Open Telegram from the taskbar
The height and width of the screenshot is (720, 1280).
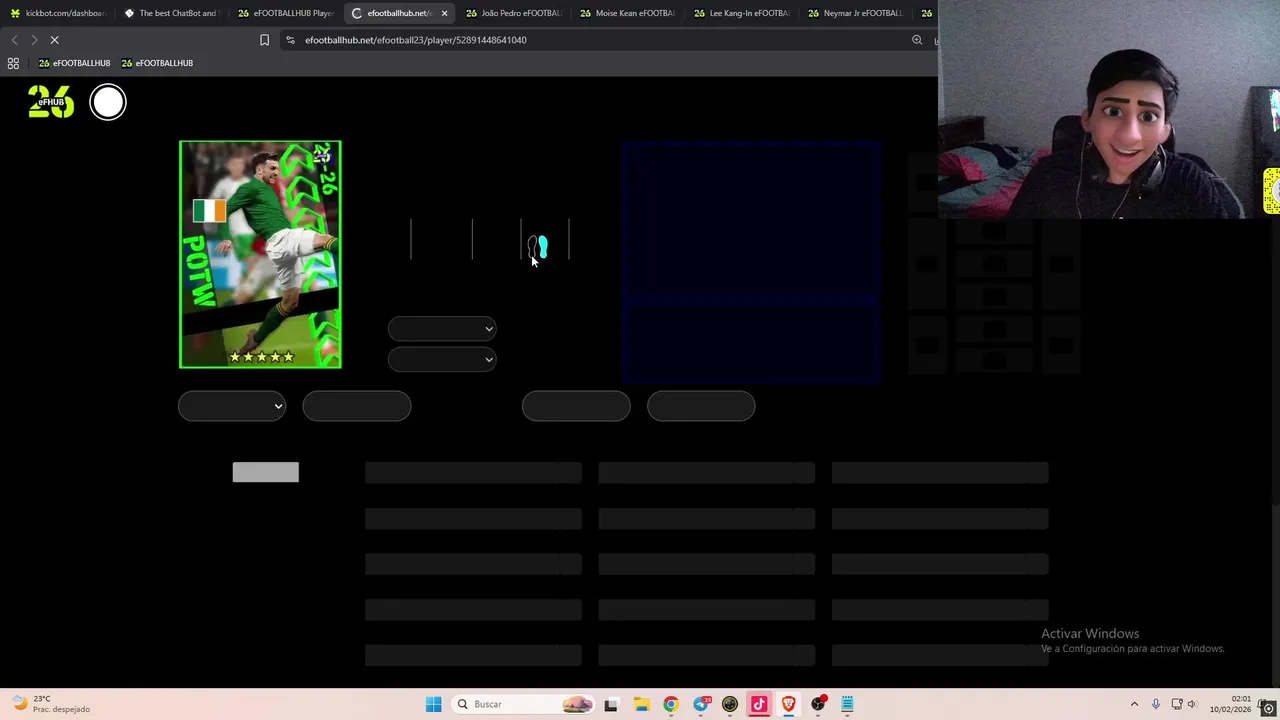(700, 704)
